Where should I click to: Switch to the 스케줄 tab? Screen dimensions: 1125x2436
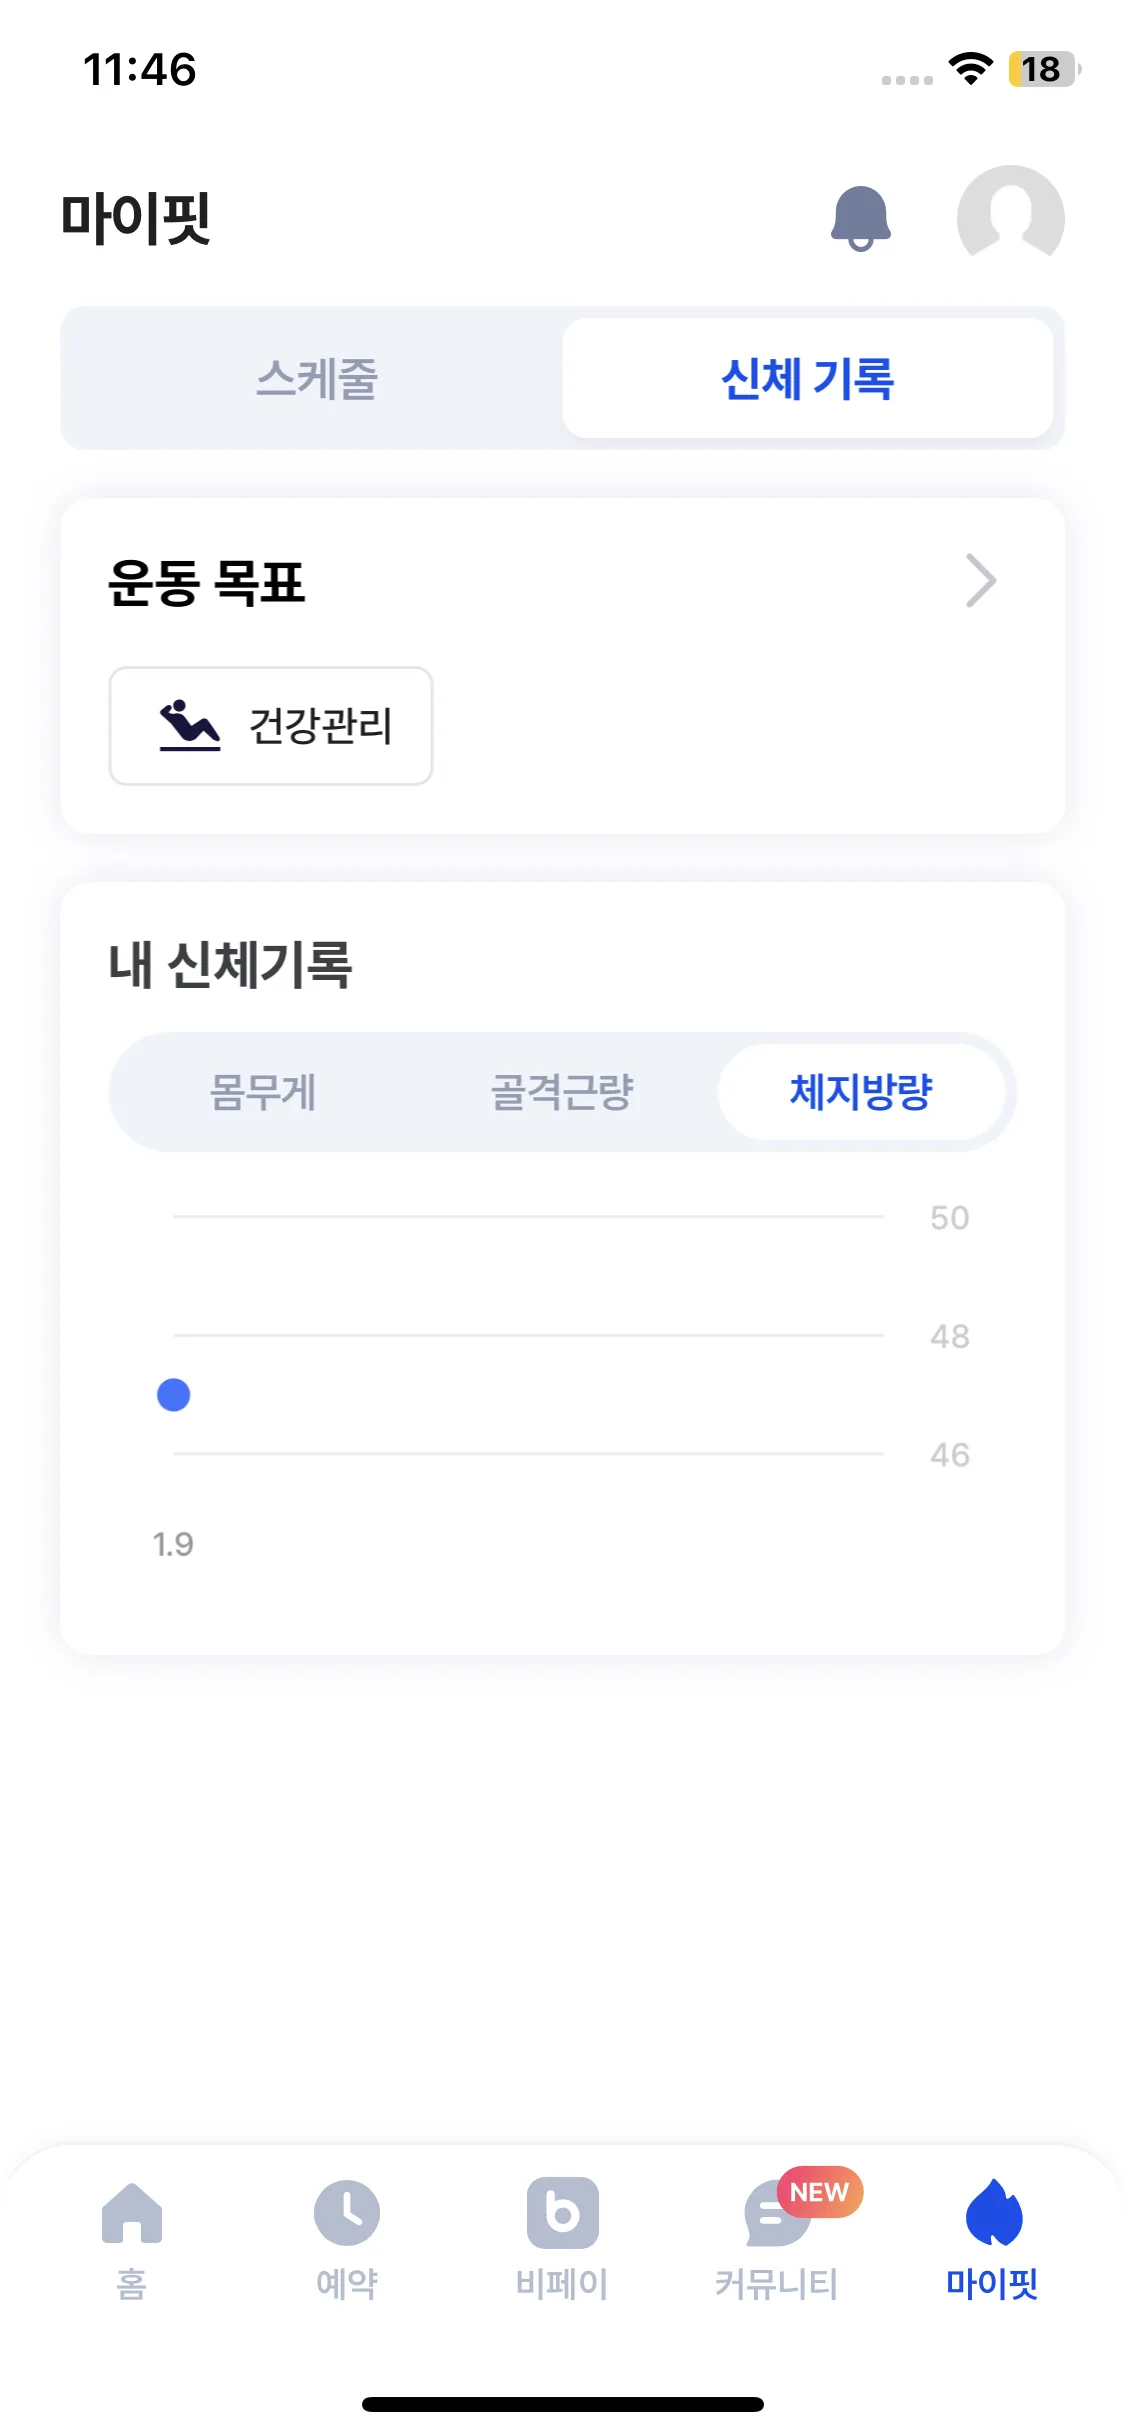coord(316,379)
